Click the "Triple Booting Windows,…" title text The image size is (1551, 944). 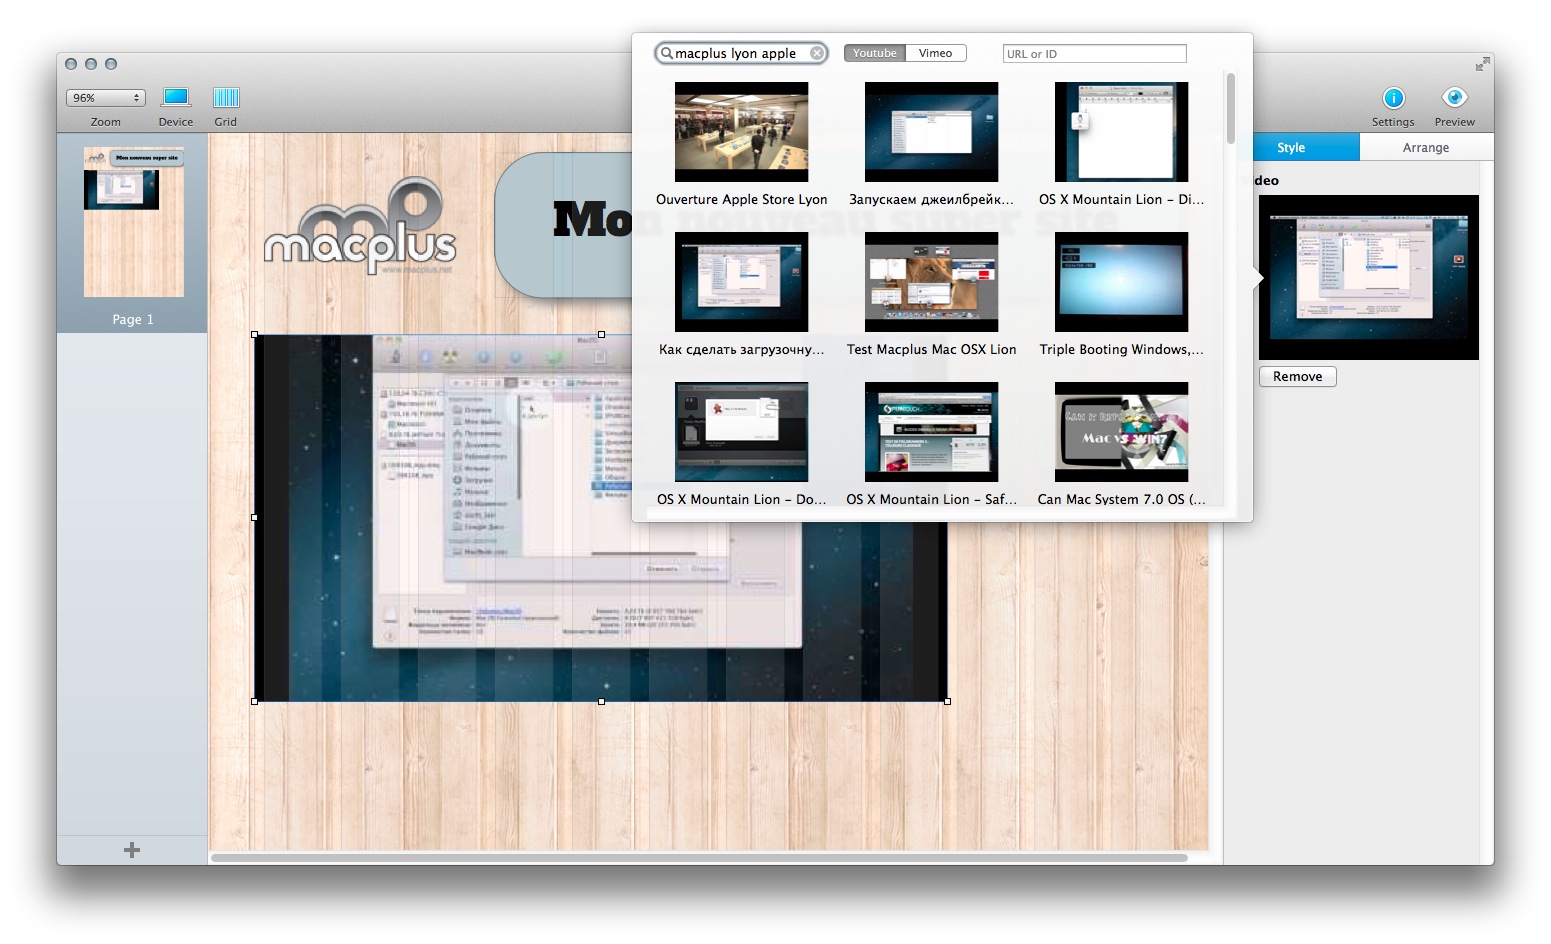(1122, 349)
